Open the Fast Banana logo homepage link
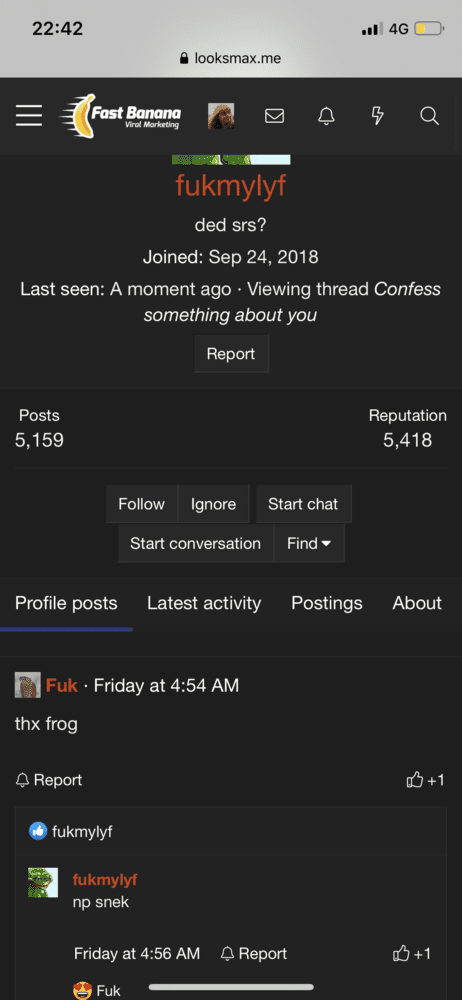 point(121,115)
